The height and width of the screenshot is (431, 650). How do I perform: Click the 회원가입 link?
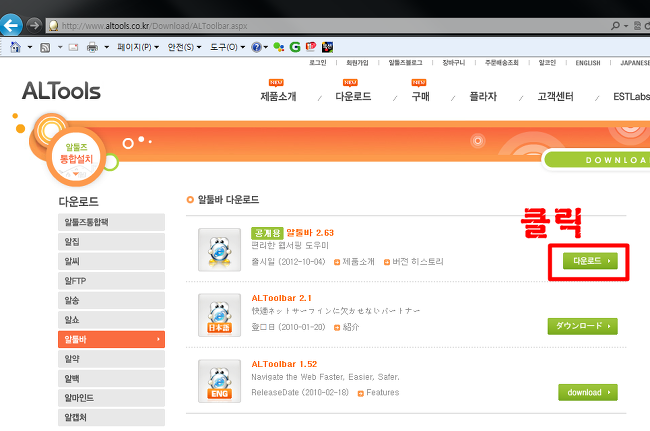coord(357,63)
